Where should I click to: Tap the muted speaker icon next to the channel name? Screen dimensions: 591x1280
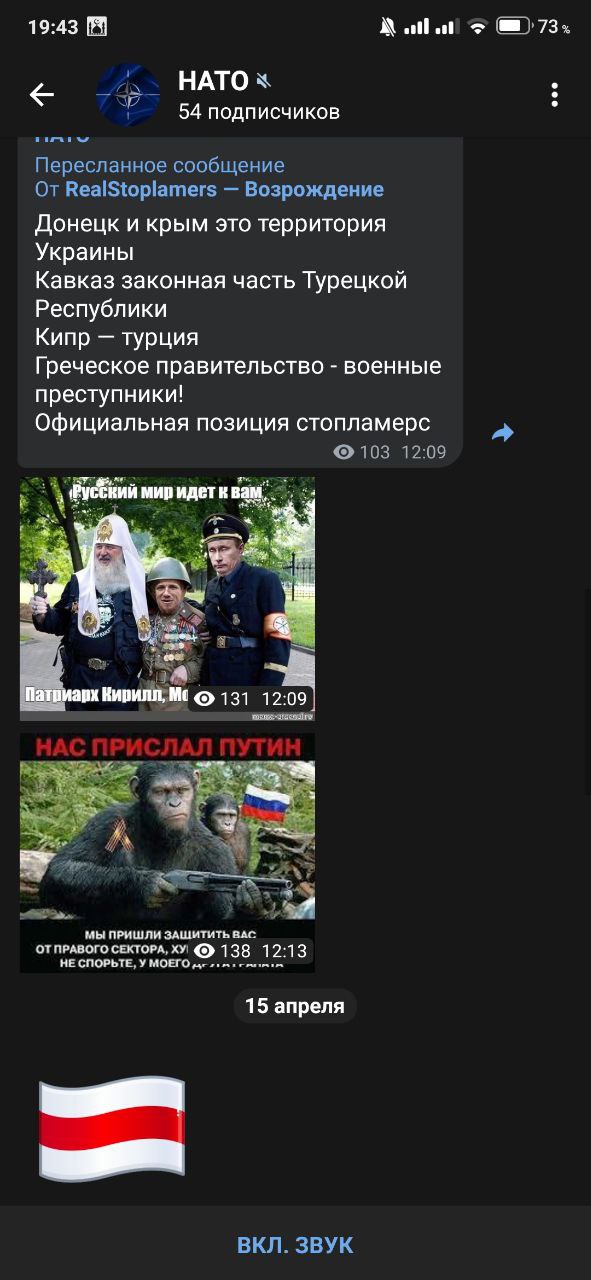click(264, 80)
